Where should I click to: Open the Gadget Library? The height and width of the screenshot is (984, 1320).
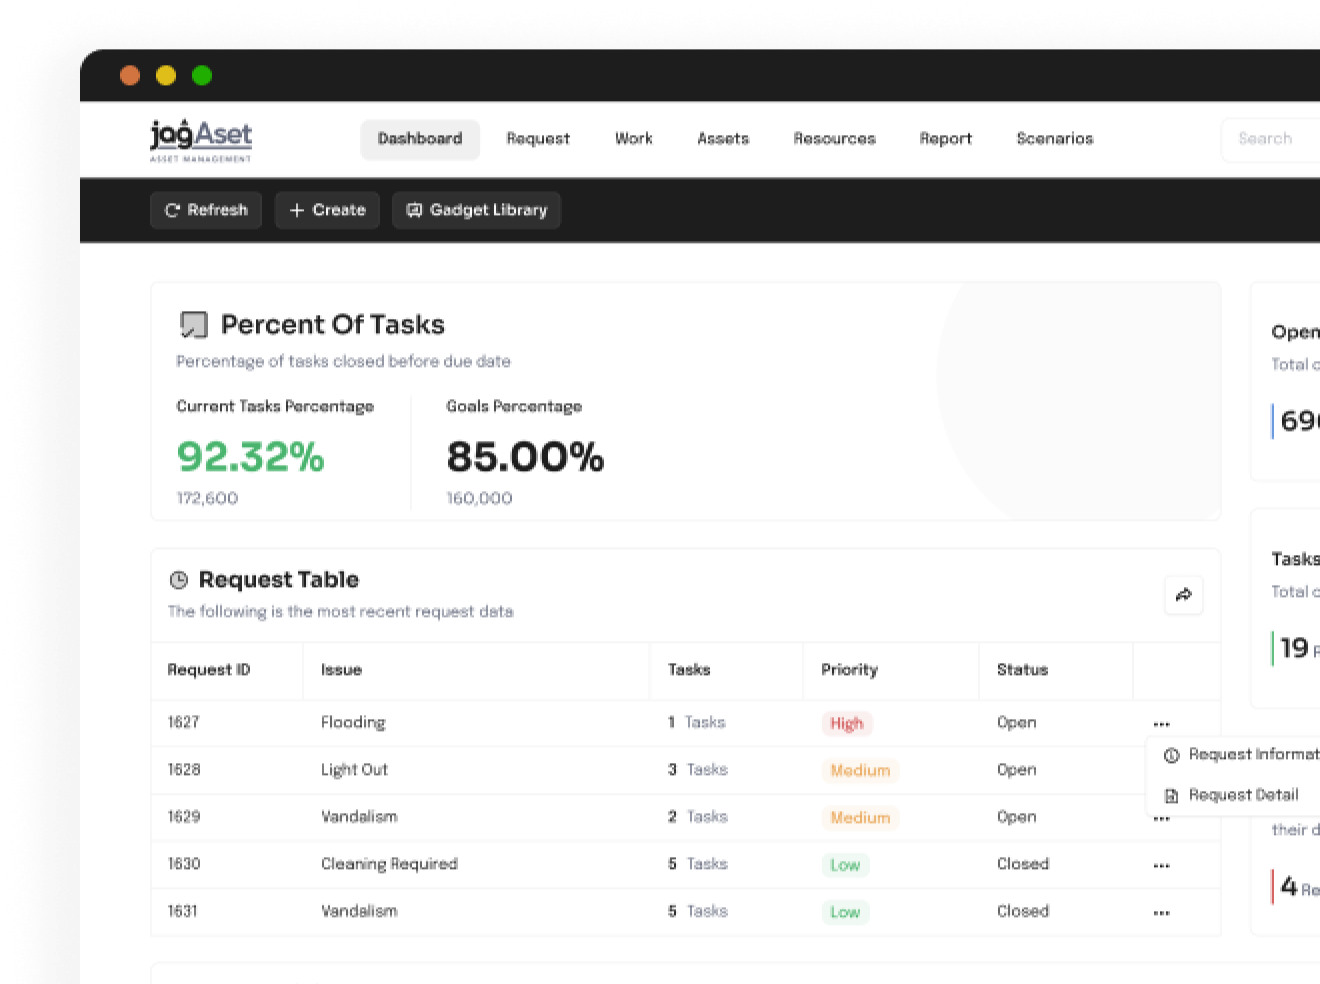(x=476, y=210)
